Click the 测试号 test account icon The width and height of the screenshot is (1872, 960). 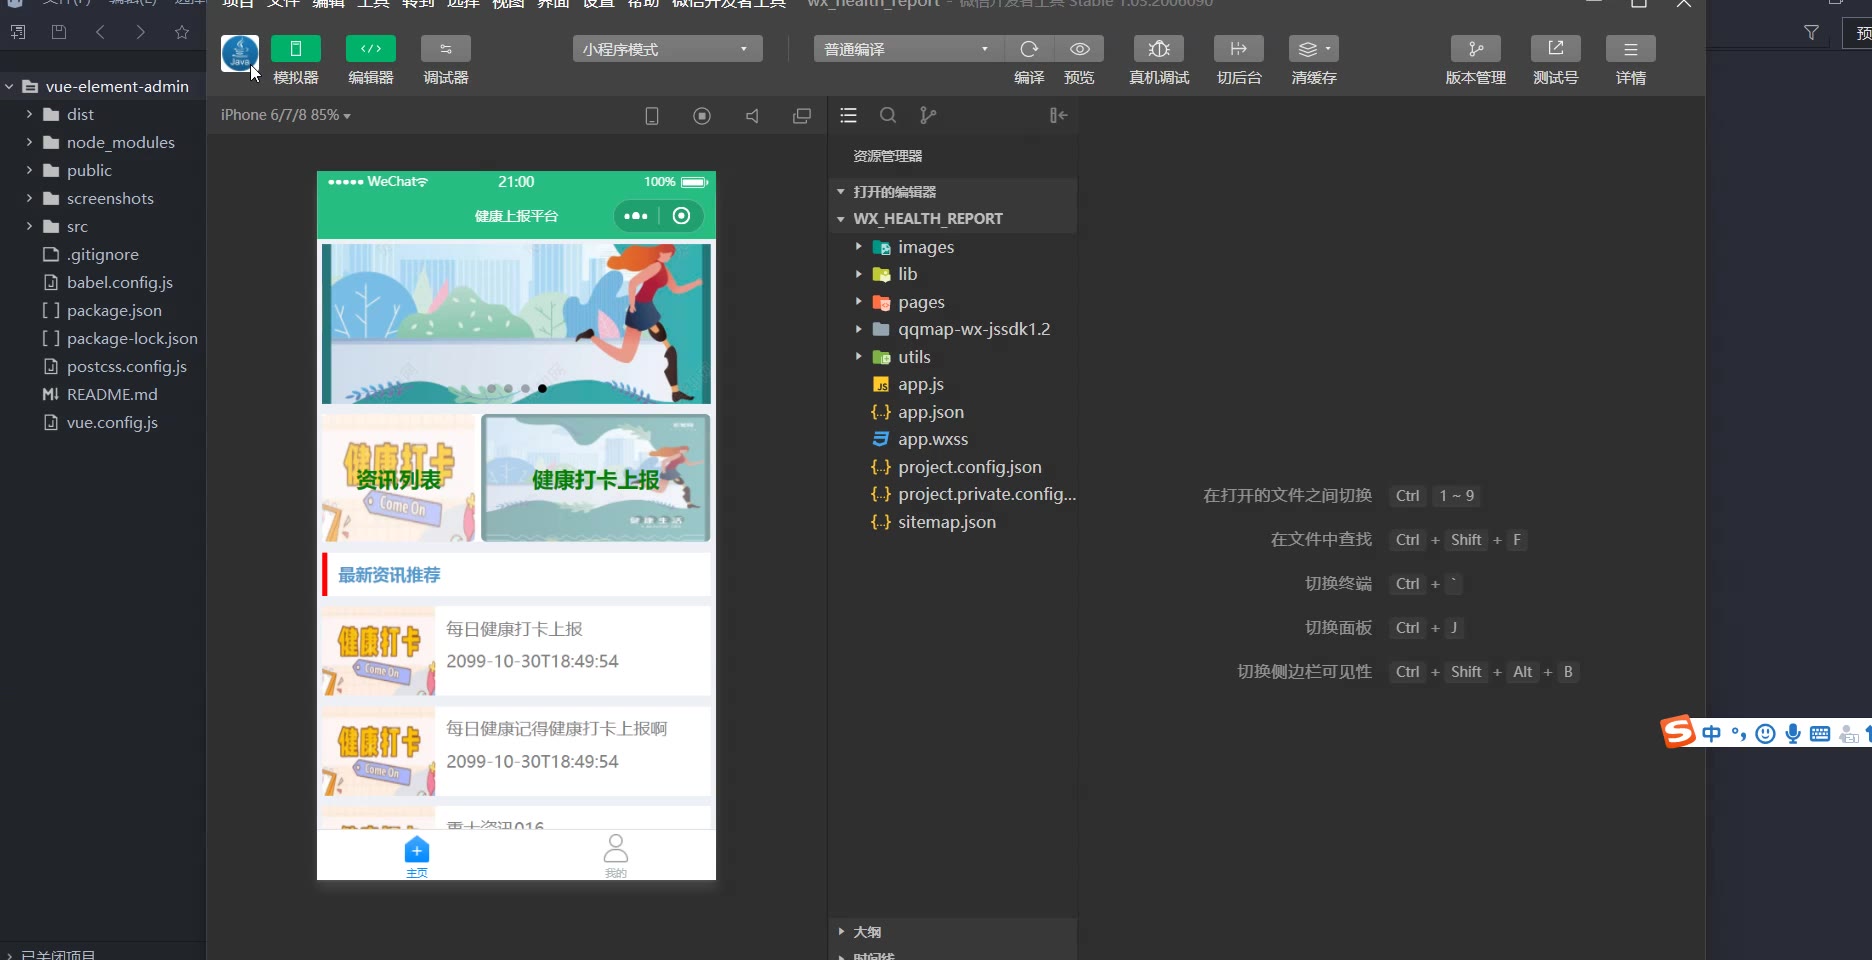pyautogui.click(x=1556, y=49)
